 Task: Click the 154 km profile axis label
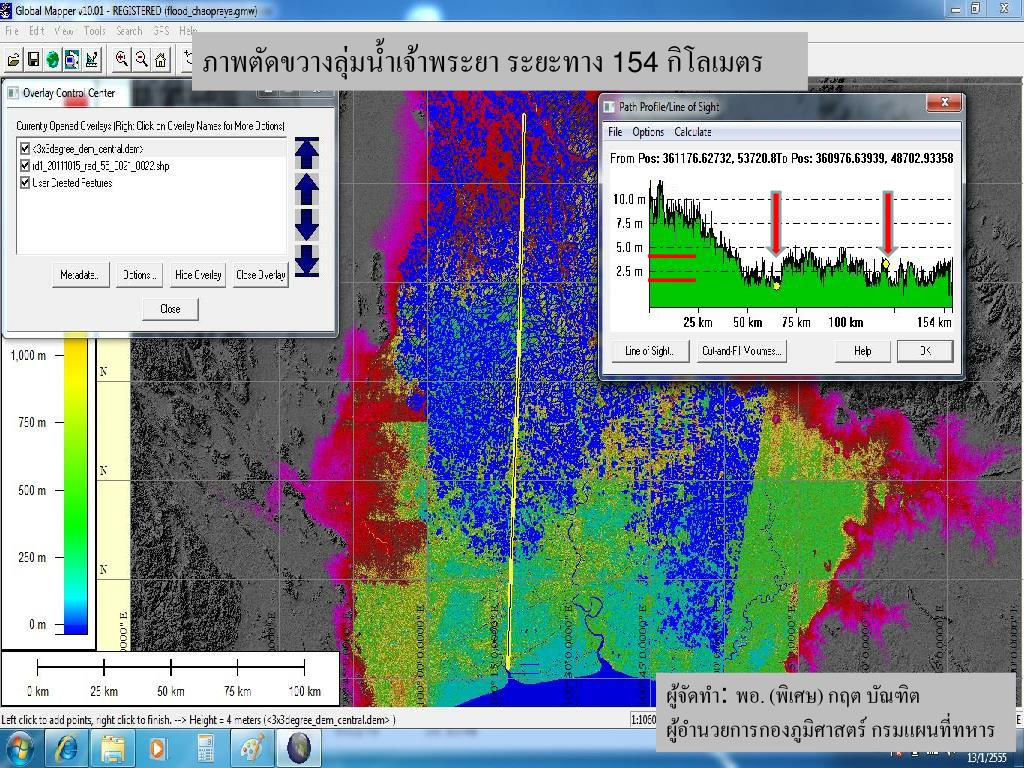[x=934, y=322]
